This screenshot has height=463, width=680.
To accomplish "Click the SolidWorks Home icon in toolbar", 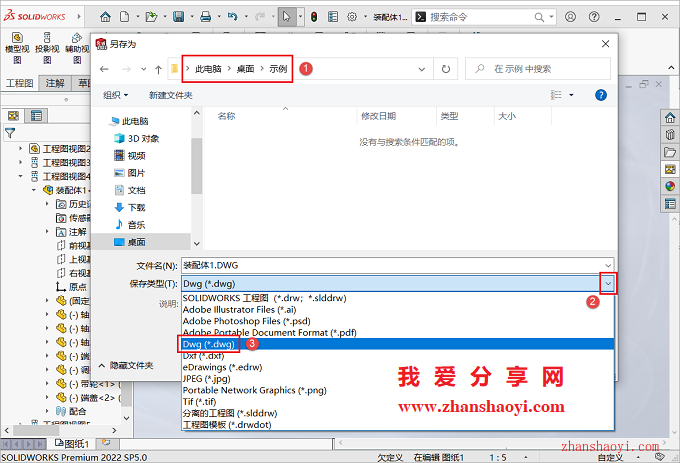I will (x=105, y=17).
